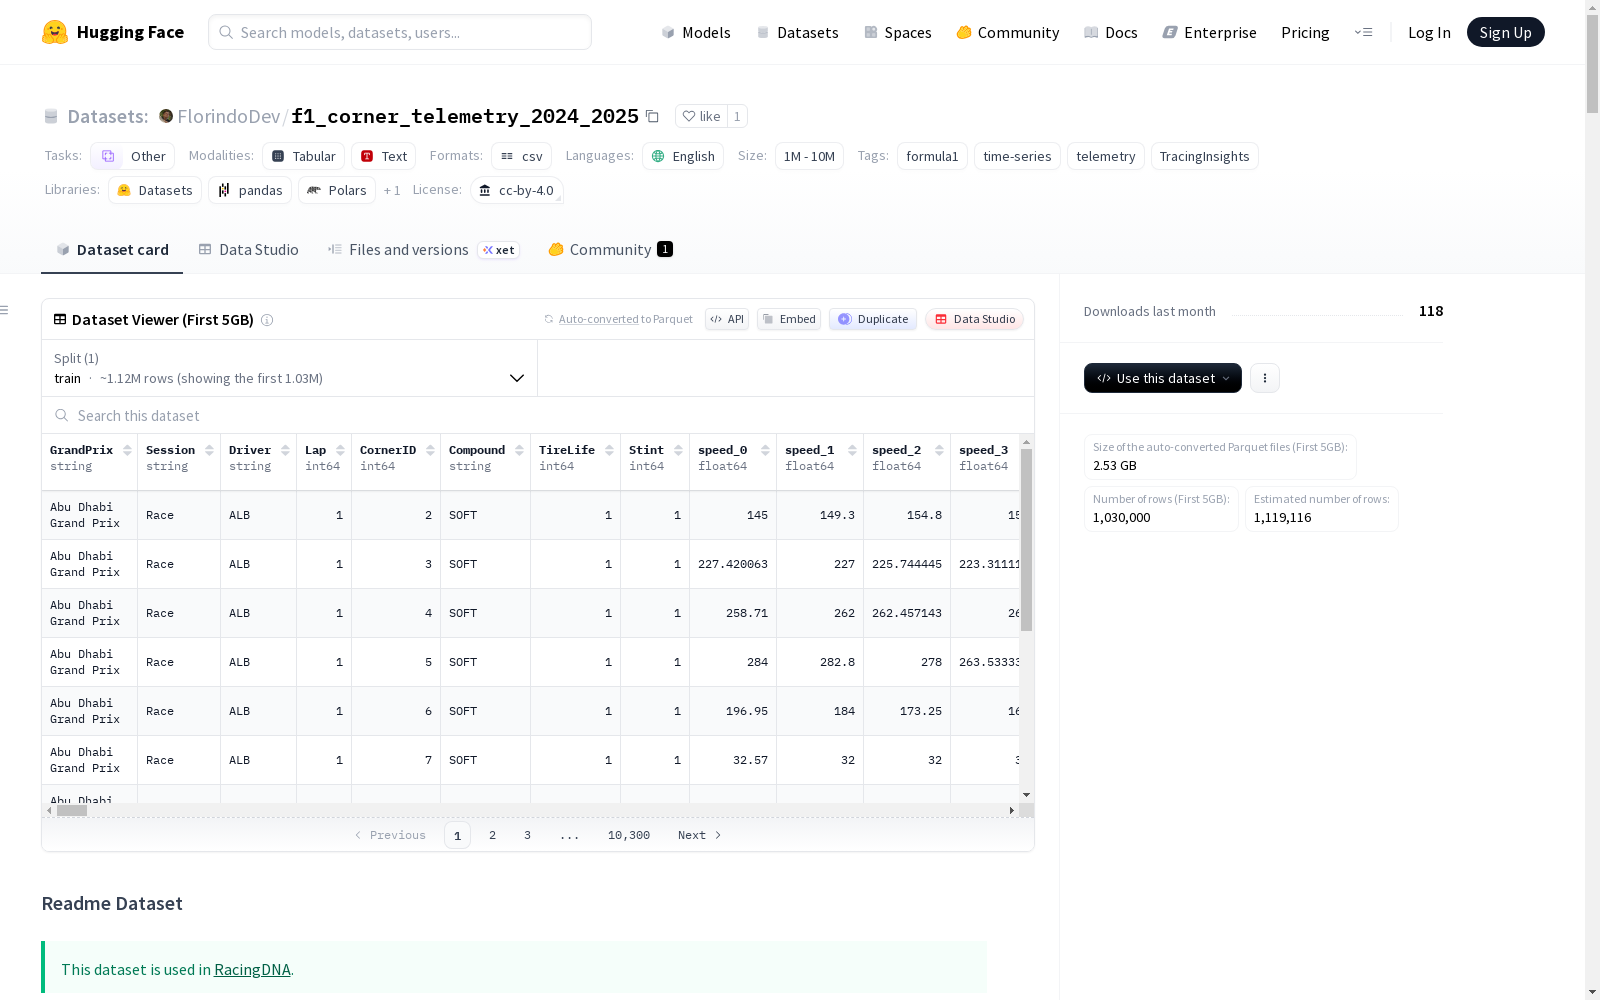Click the Embed button
Image resolution: width=1600 pixels, height=1000 pixels.
point(789,319)
